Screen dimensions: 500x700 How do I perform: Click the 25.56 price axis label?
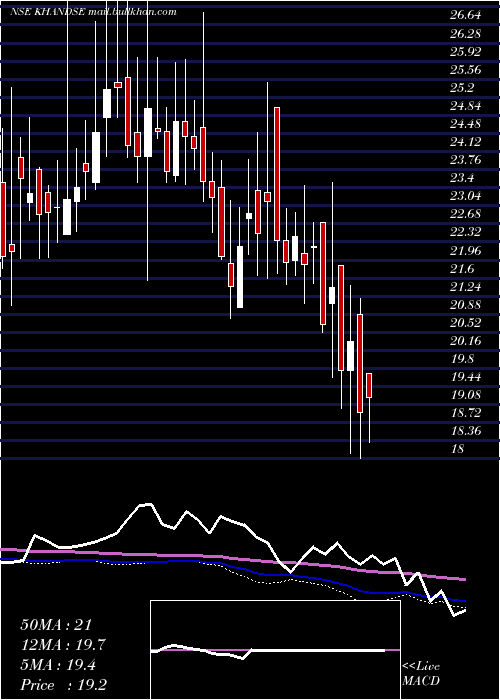pos(465,70)
